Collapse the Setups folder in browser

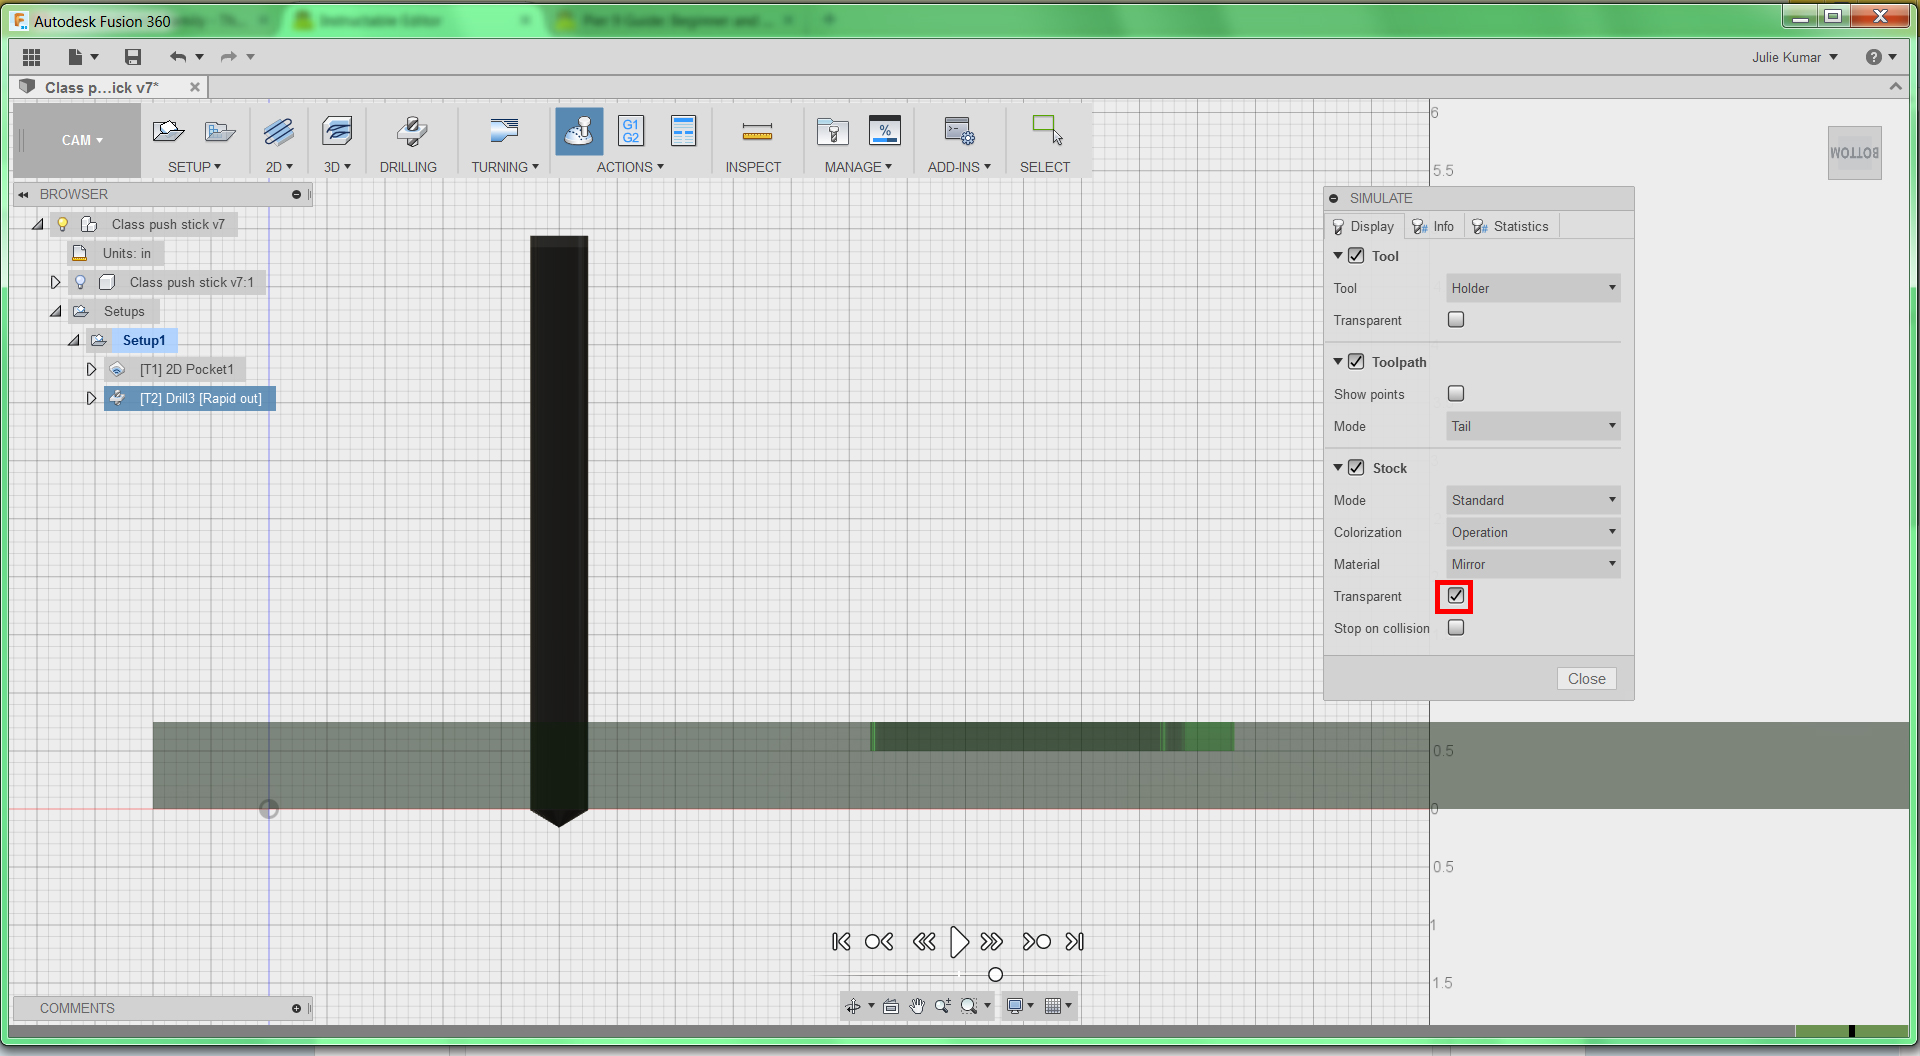(x=56, y=311)
